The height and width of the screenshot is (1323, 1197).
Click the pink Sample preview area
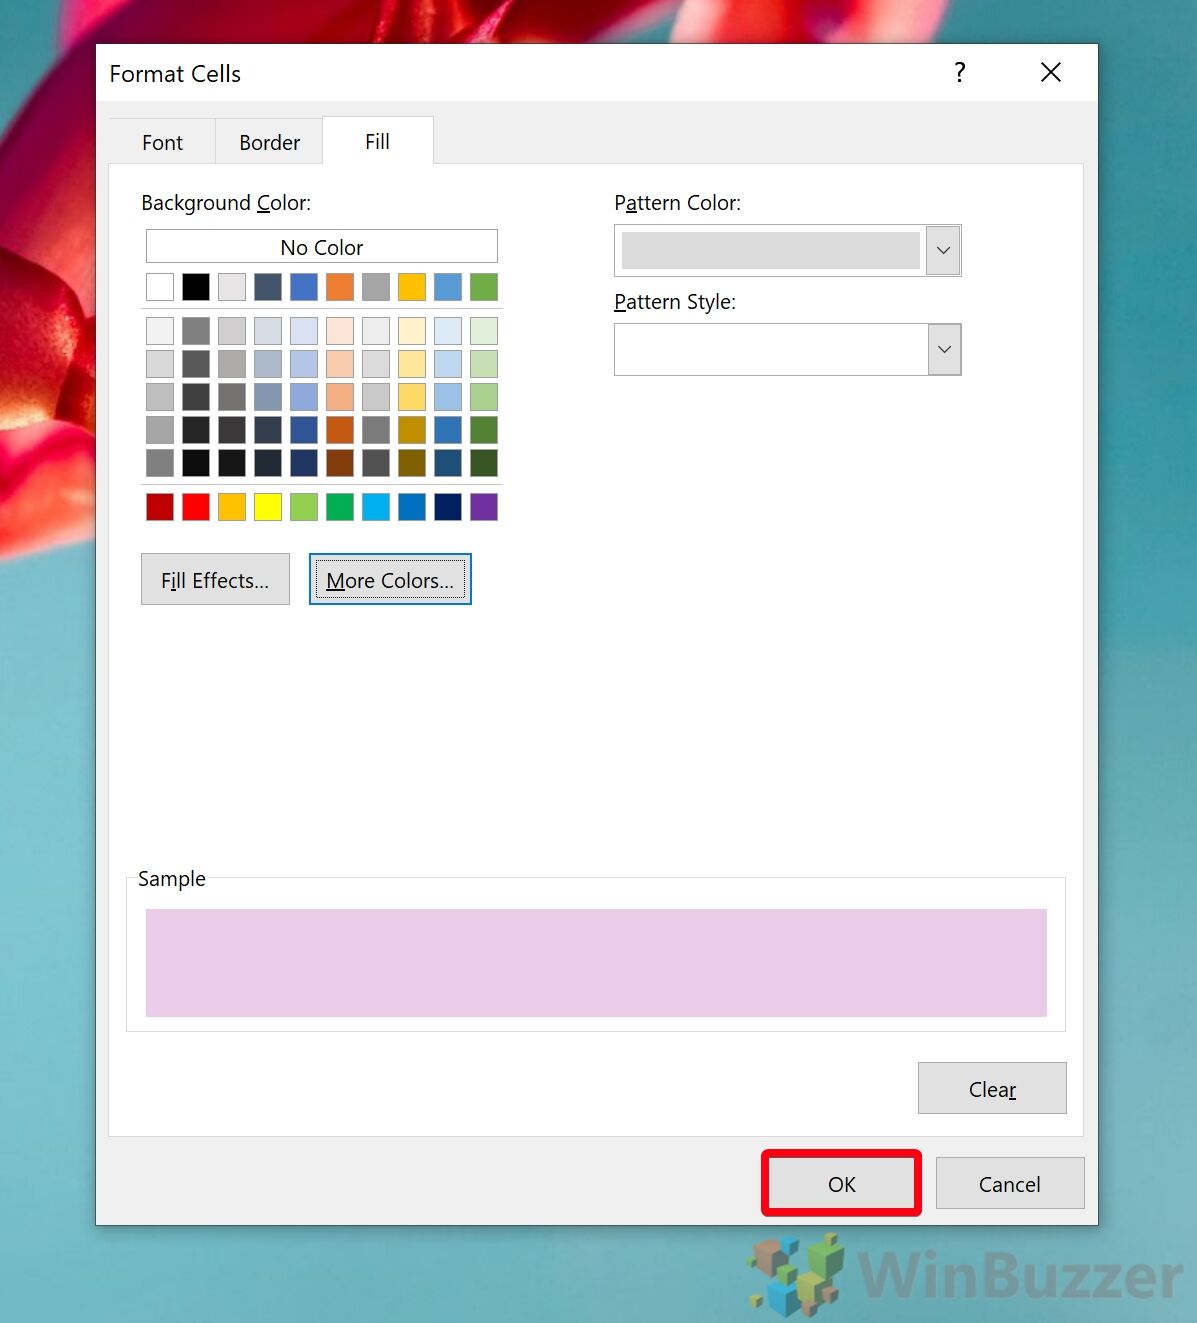(596, 962)
